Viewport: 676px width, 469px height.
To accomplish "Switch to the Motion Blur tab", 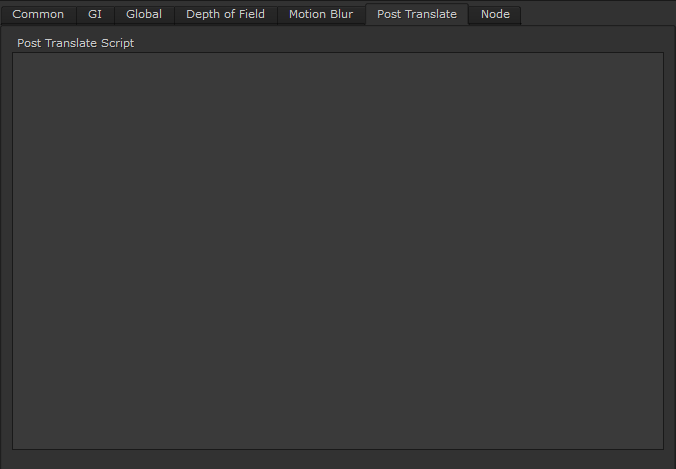I will (x=321, y=15).
